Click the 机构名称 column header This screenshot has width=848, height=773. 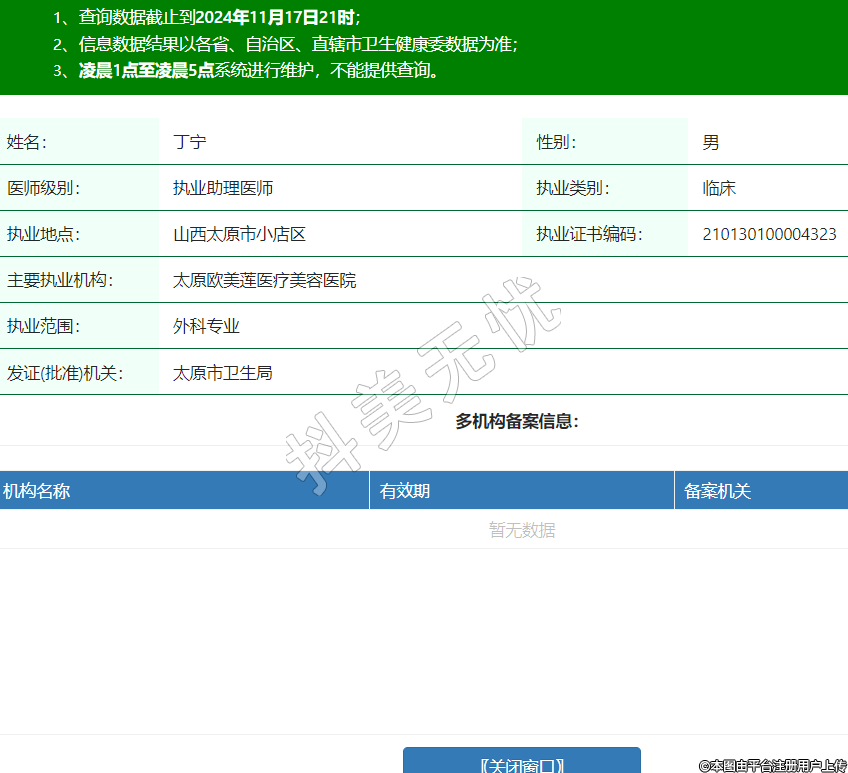[x=37, y=491]
